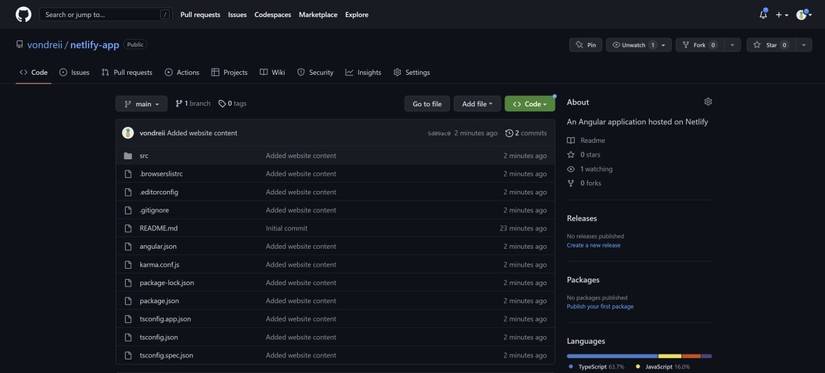Viewport: 825px width, 373px height.
Task: Open the Initial commit message link
Action: point(286,228)
